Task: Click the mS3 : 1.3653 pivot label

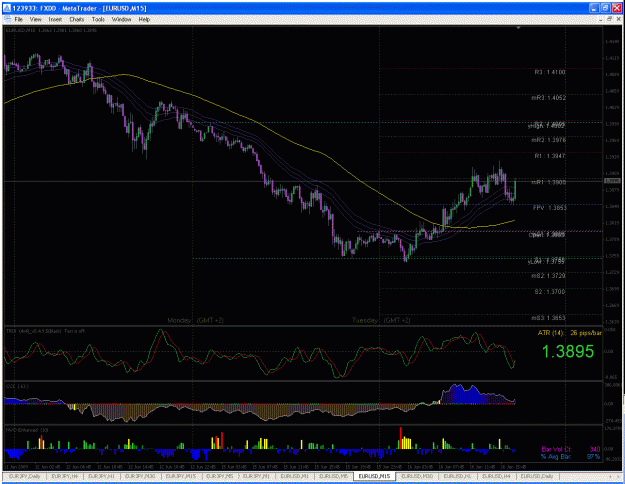Action: pos(548,318)
